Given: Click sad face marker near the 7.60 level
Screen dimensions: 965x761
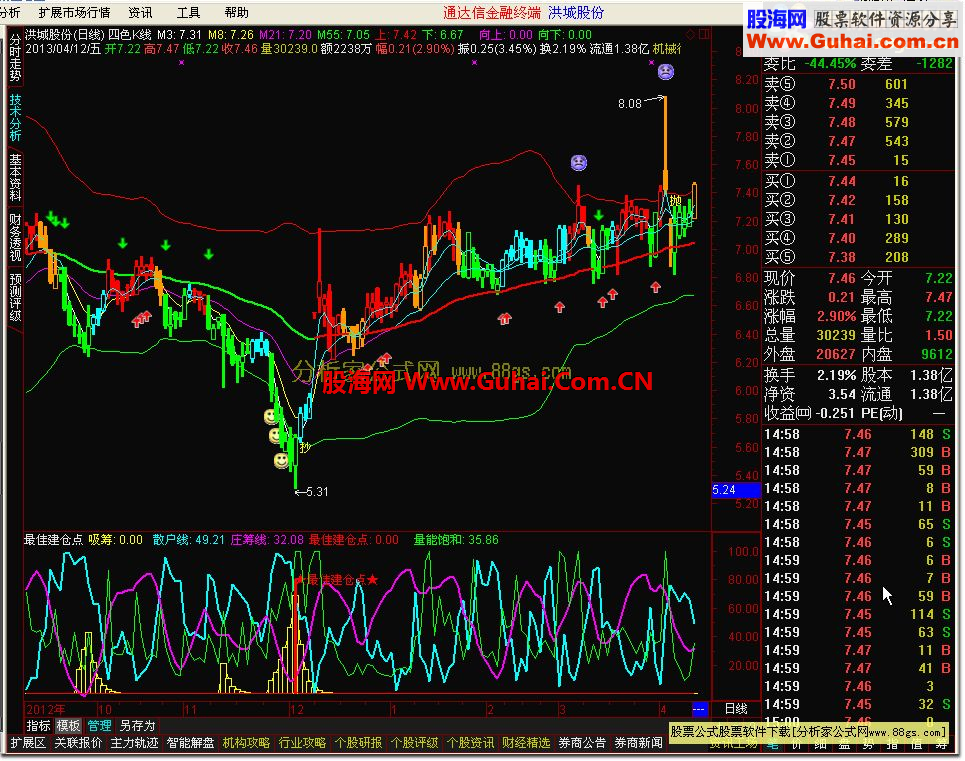Looking at the screenshot, I should [579, 162].
